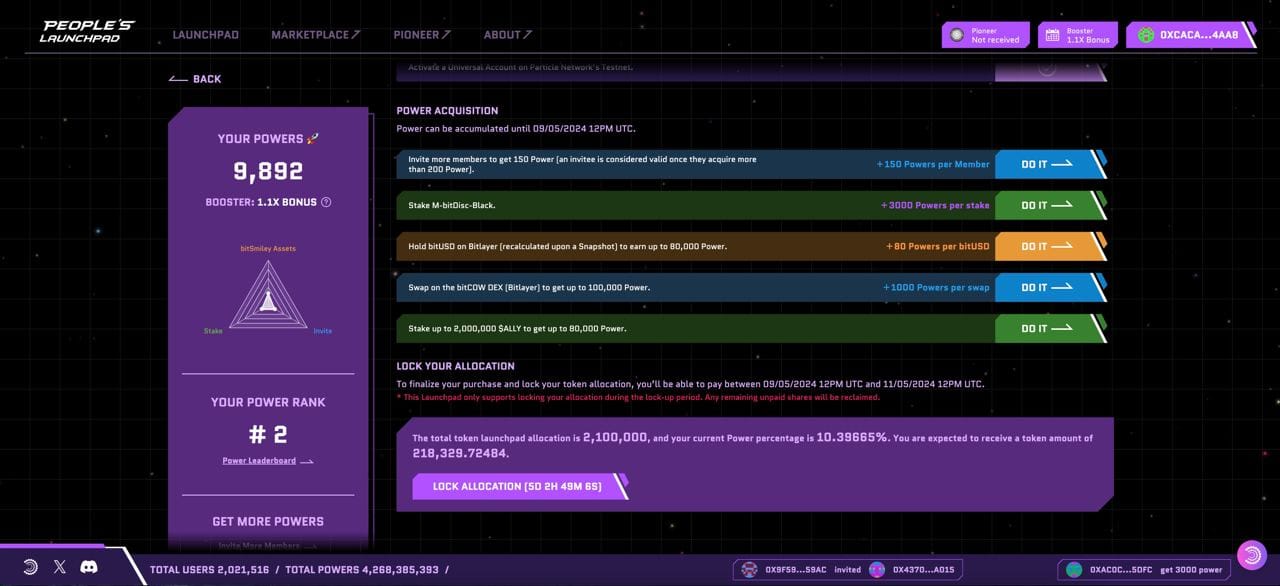Click the +150 Powers per Member text
Screen dimensions: 1280x586
click(x=933, y=164)
